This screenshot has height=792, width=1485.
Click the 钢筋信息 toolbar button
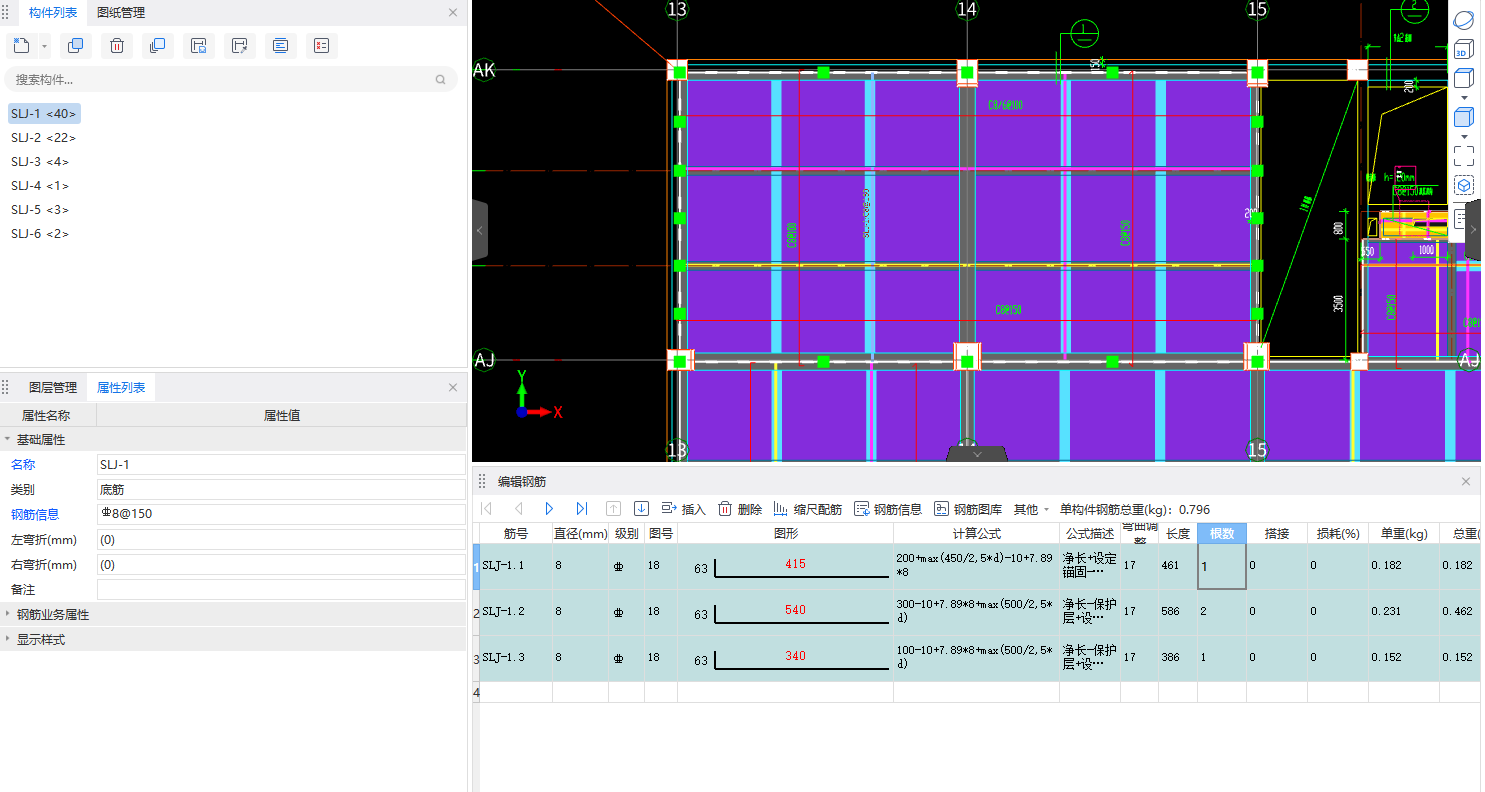coord(888,509)
